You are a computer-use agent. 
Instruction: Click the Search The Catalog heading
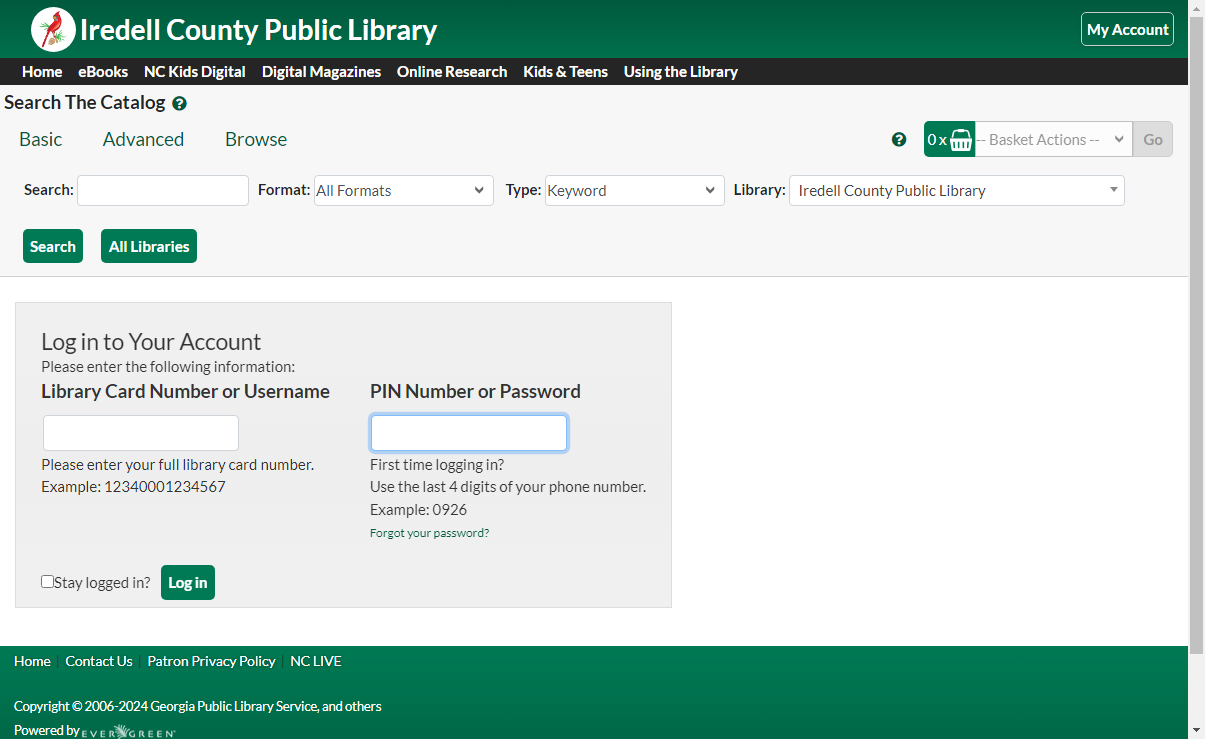(x=85, y=102)
